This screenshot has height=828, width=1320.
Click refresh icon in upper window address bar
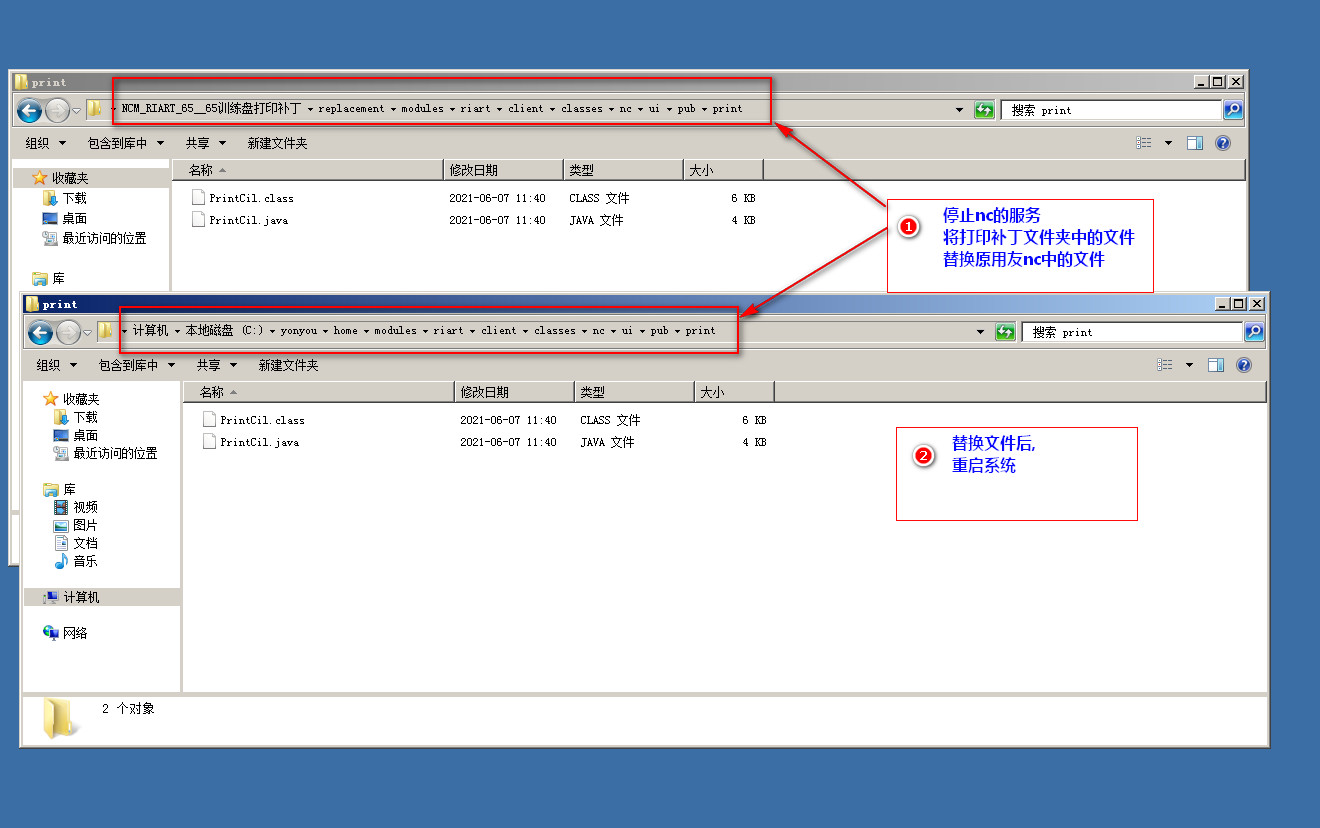(x=984, y=110)
